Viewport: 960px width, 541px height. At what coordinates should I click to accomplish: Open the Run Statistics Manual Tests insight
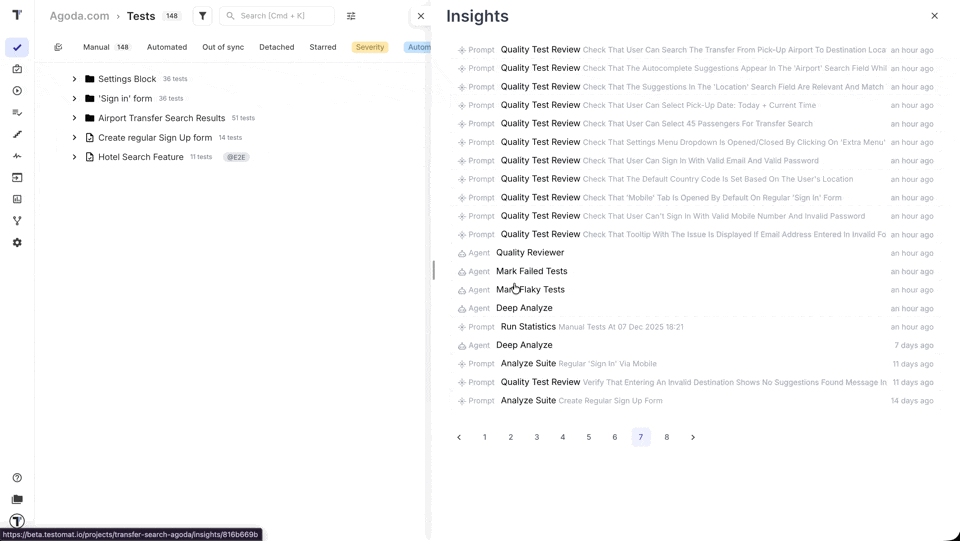click(x=696, y=327)
